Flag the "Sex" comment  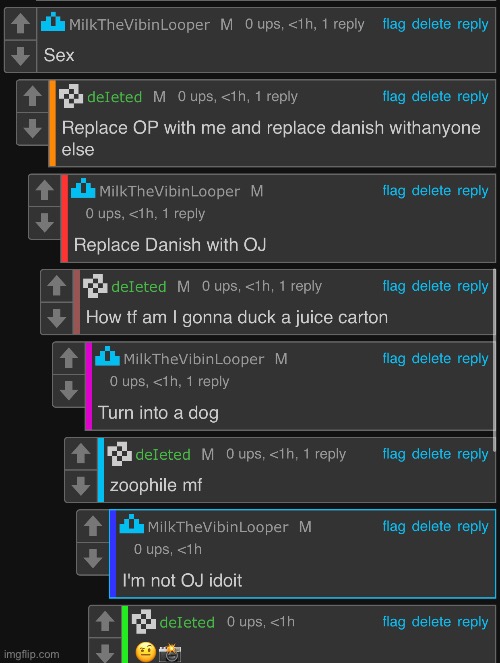coord(394,24)
